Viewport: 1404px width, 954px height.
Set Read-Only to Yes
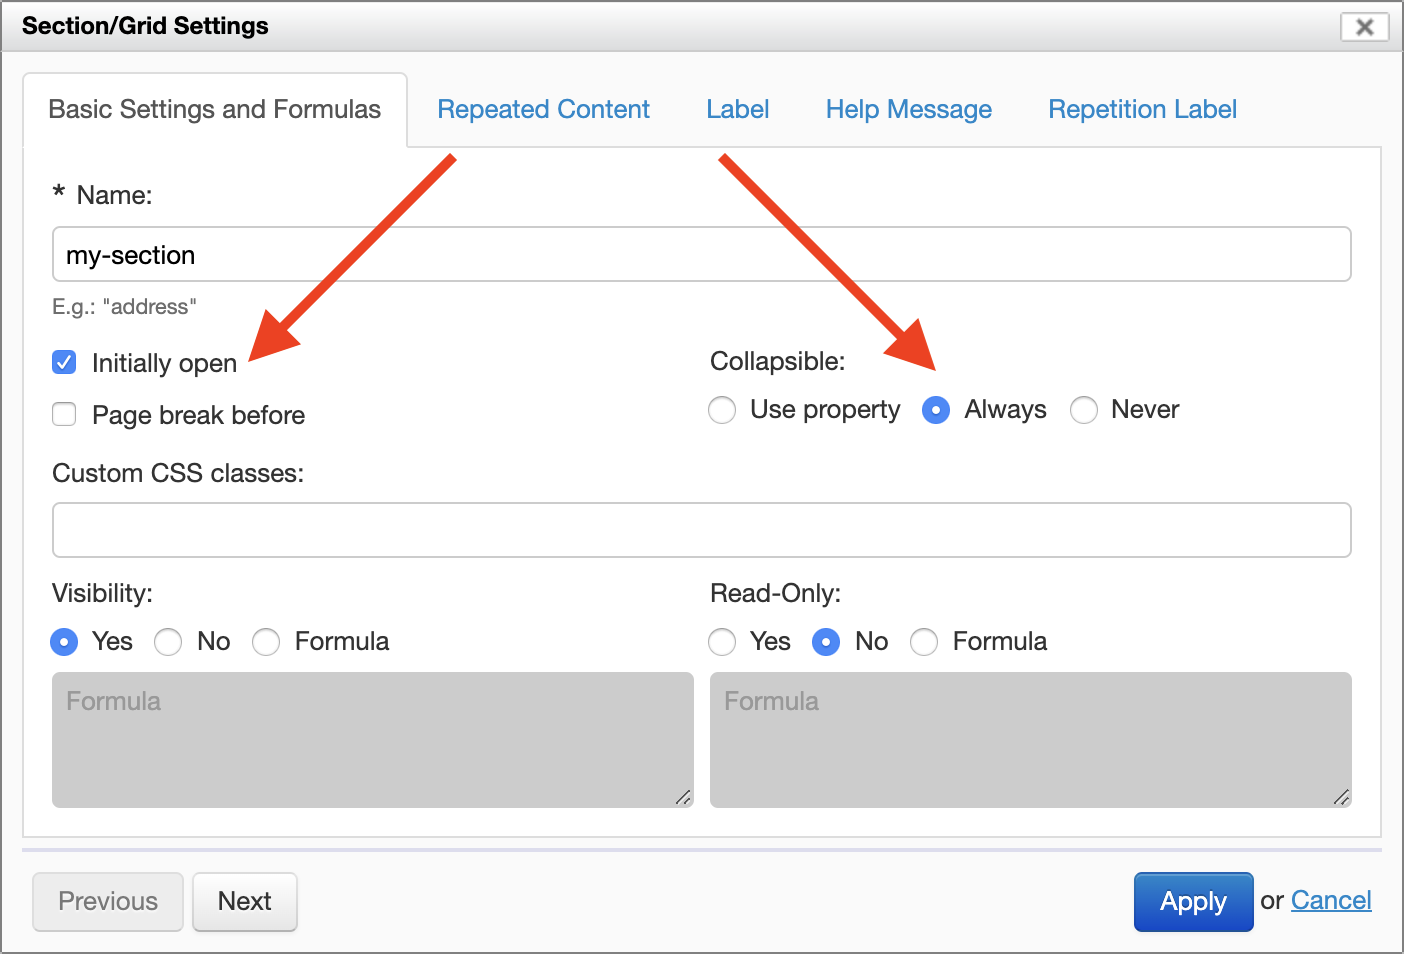722,642
